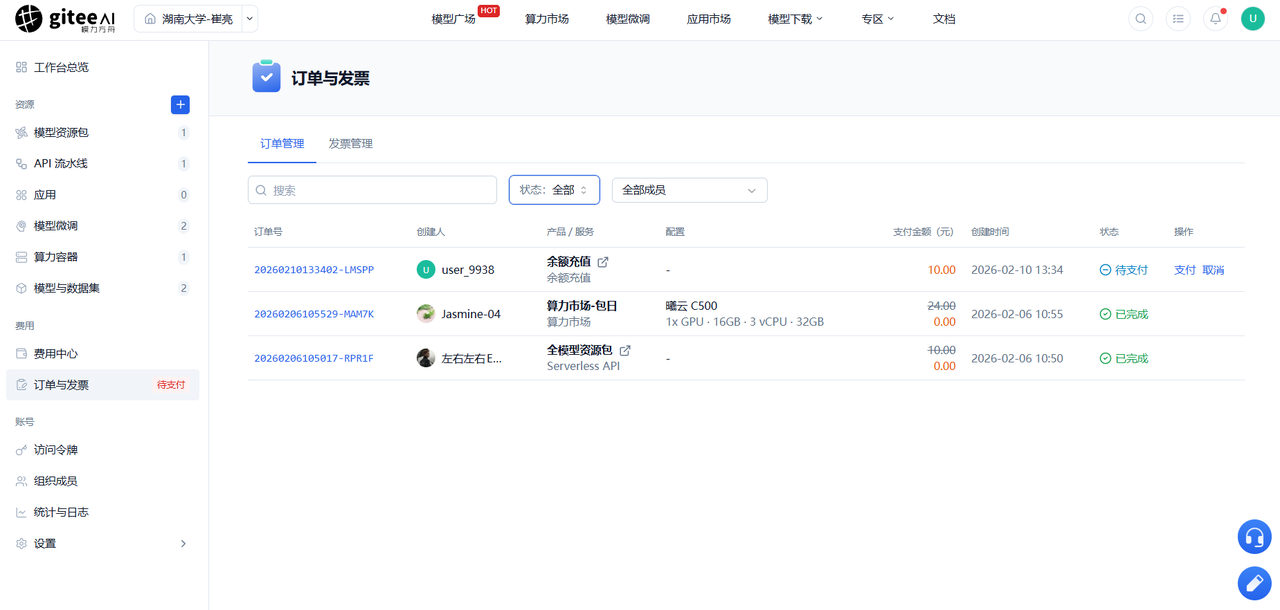The width and height of the screenshot is (1280, 610).
Task: Switch to the 发票管理 tab
Action: (350, 144)
